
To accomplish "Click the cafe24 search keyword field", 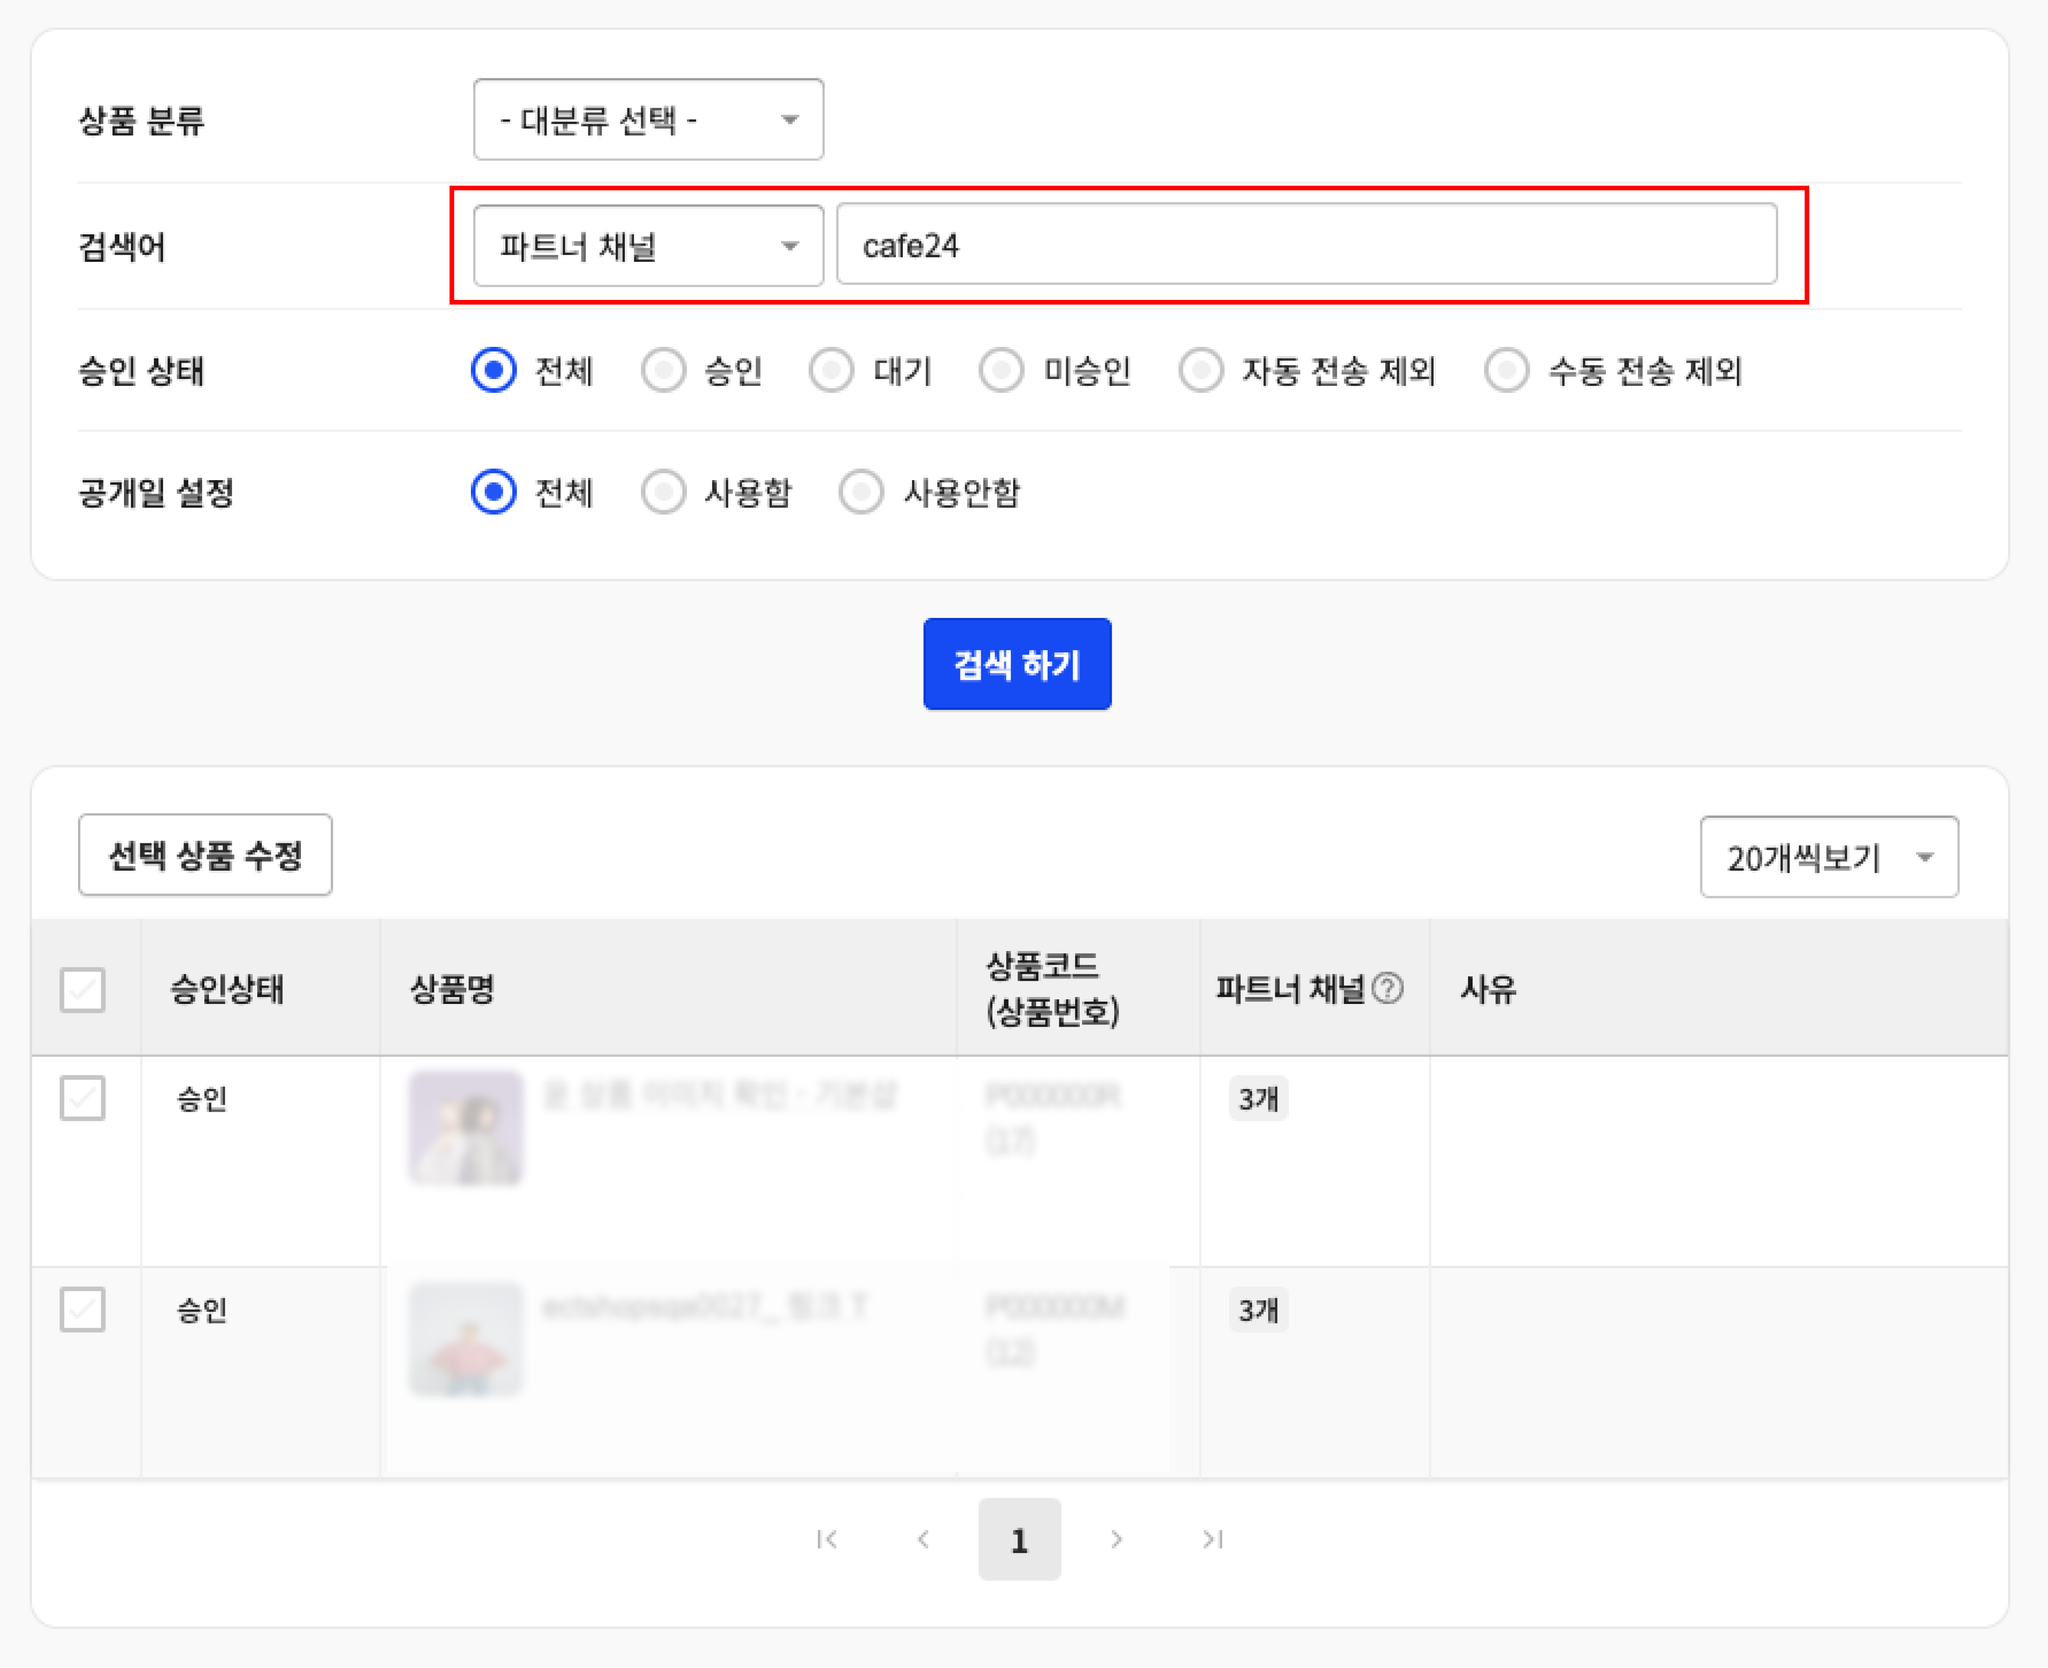I will [x=1306, y=245].
